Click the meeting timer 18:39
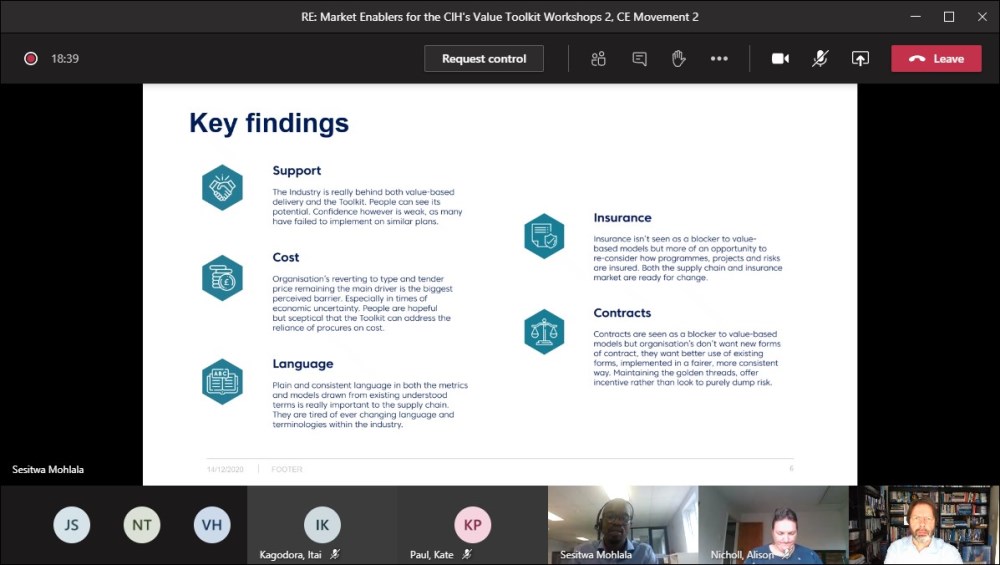 pos(65,59)
